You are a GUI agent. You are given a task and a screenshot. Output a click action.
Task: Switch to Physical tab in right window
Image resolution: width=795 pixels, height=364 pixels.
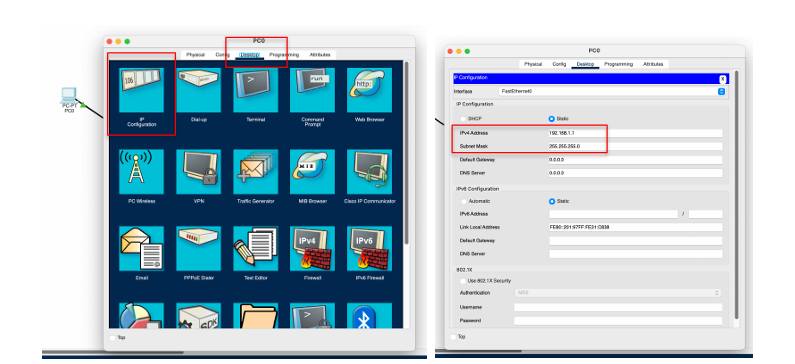tap(533, 64)
